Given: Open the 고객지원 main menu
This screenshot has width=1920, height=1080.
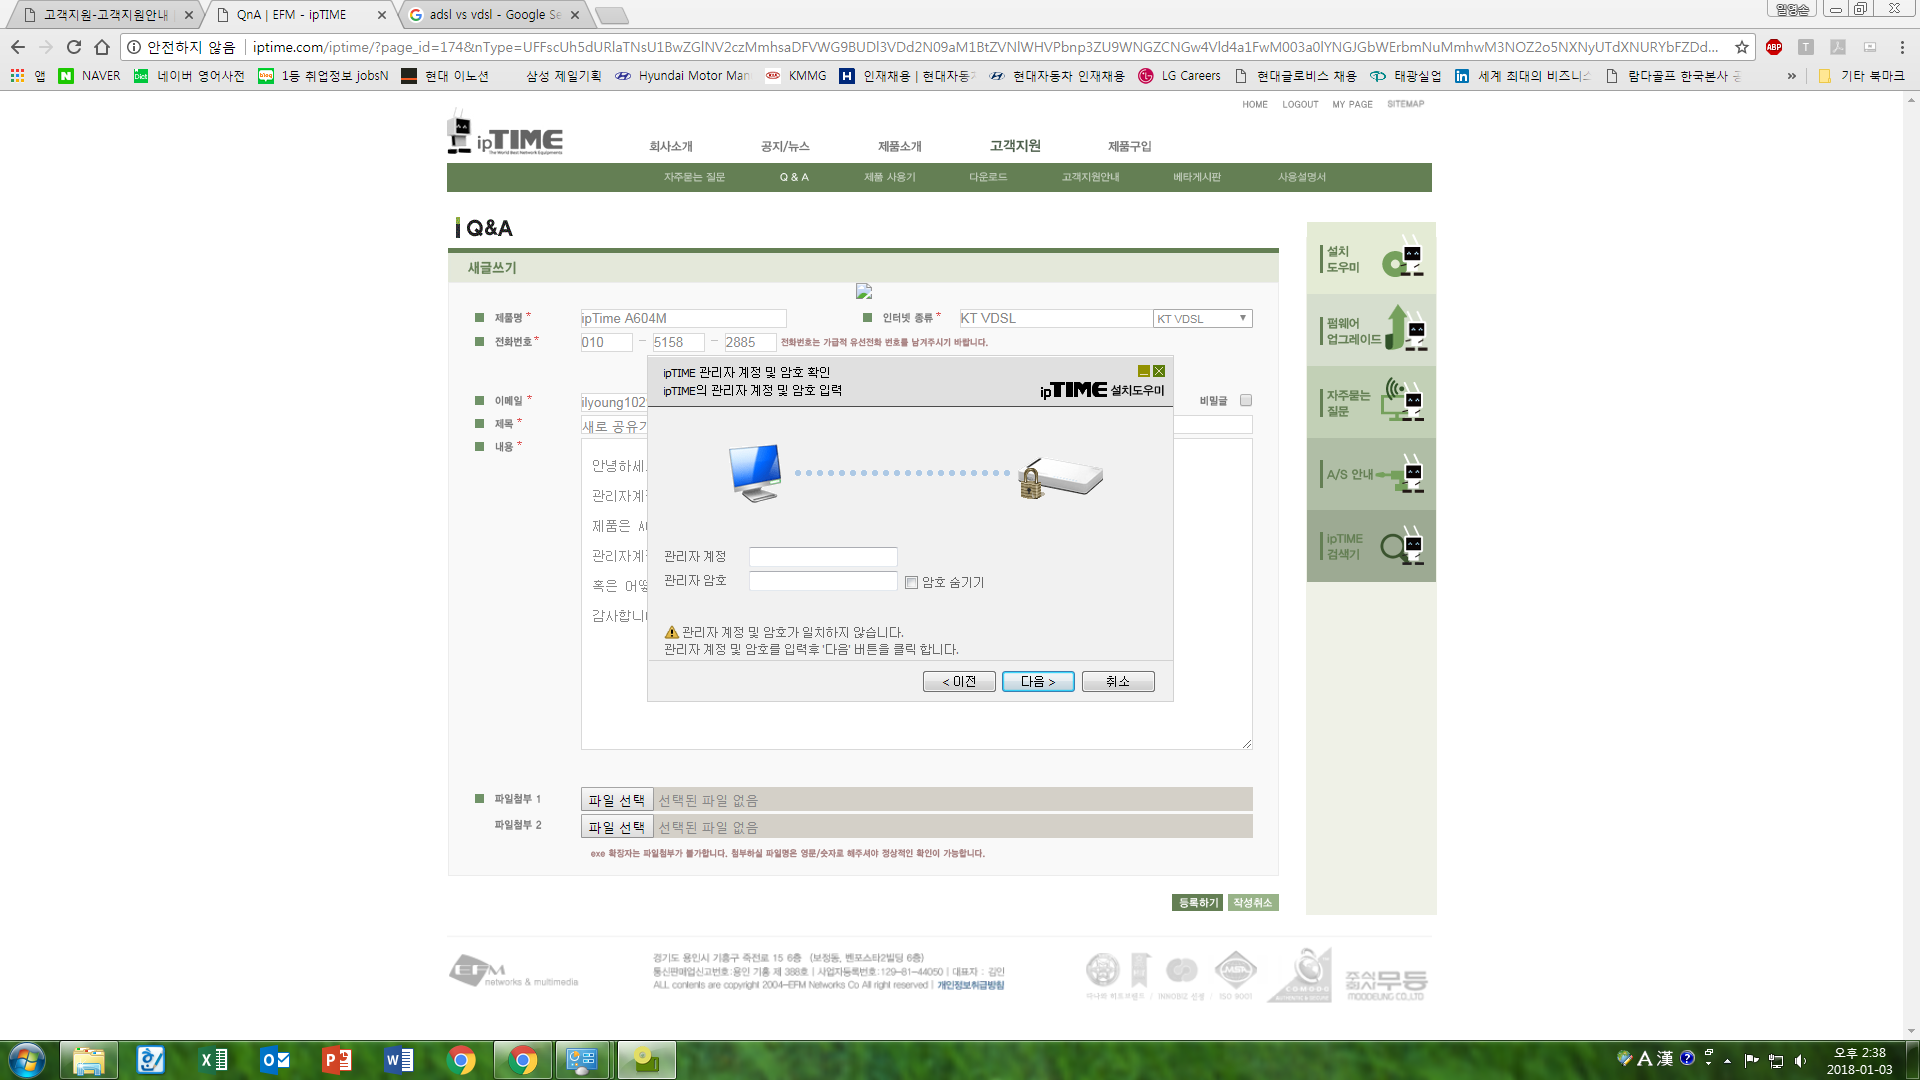Looking at the screenshot, I should coord(1015,146).
